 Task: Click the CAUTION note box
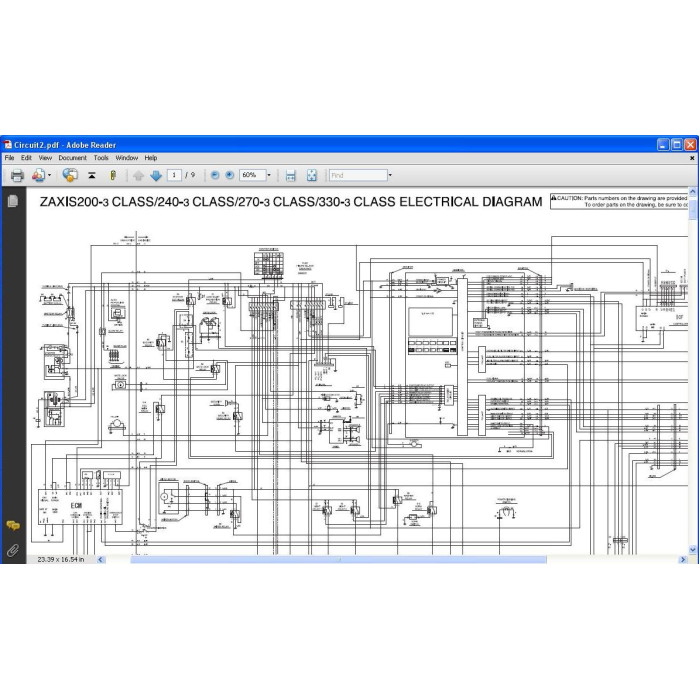619,201
